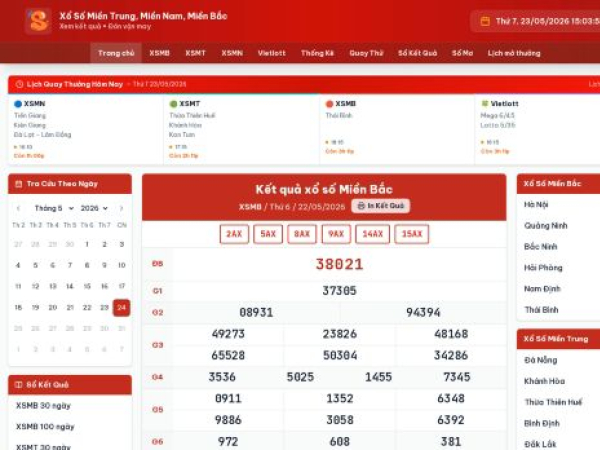This screenshot has width=600, height=450.
Task: Open the Vietlott navigation tab
Action: [x=271, y=53]
